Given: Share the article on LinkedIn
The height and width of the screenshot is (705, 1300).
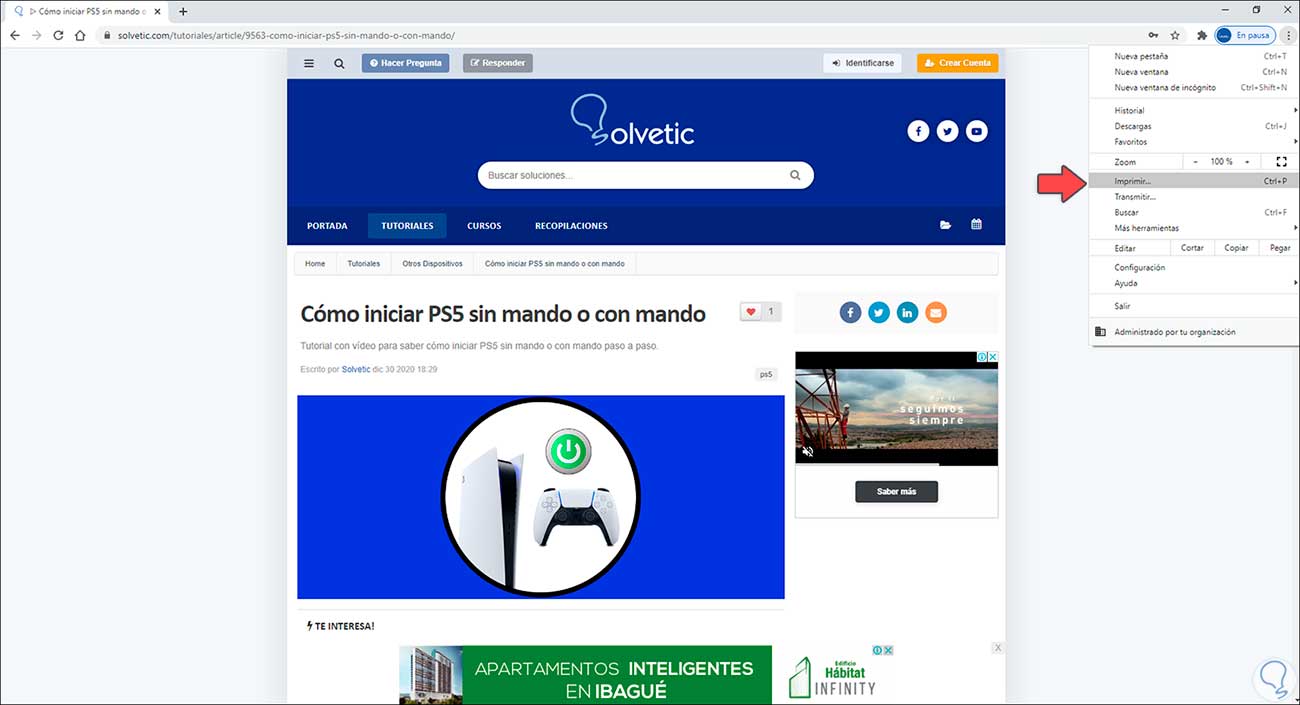Looking at the screenshot, I should pyautogui.click(x=907, y=313).
